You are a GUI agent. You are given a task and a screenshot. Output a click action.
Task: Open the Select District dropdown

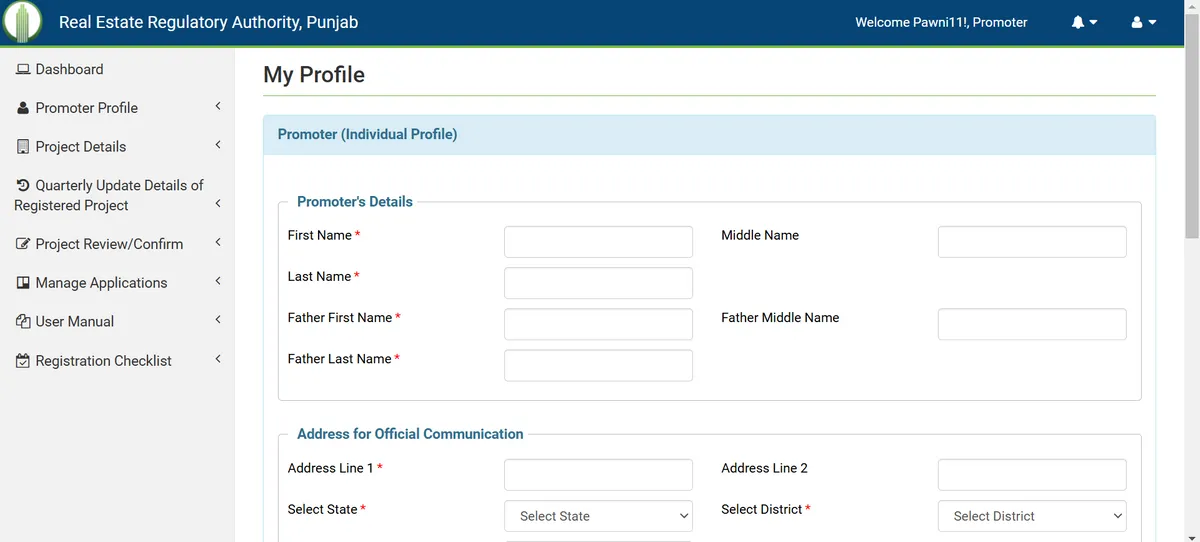coord(1032,516)
